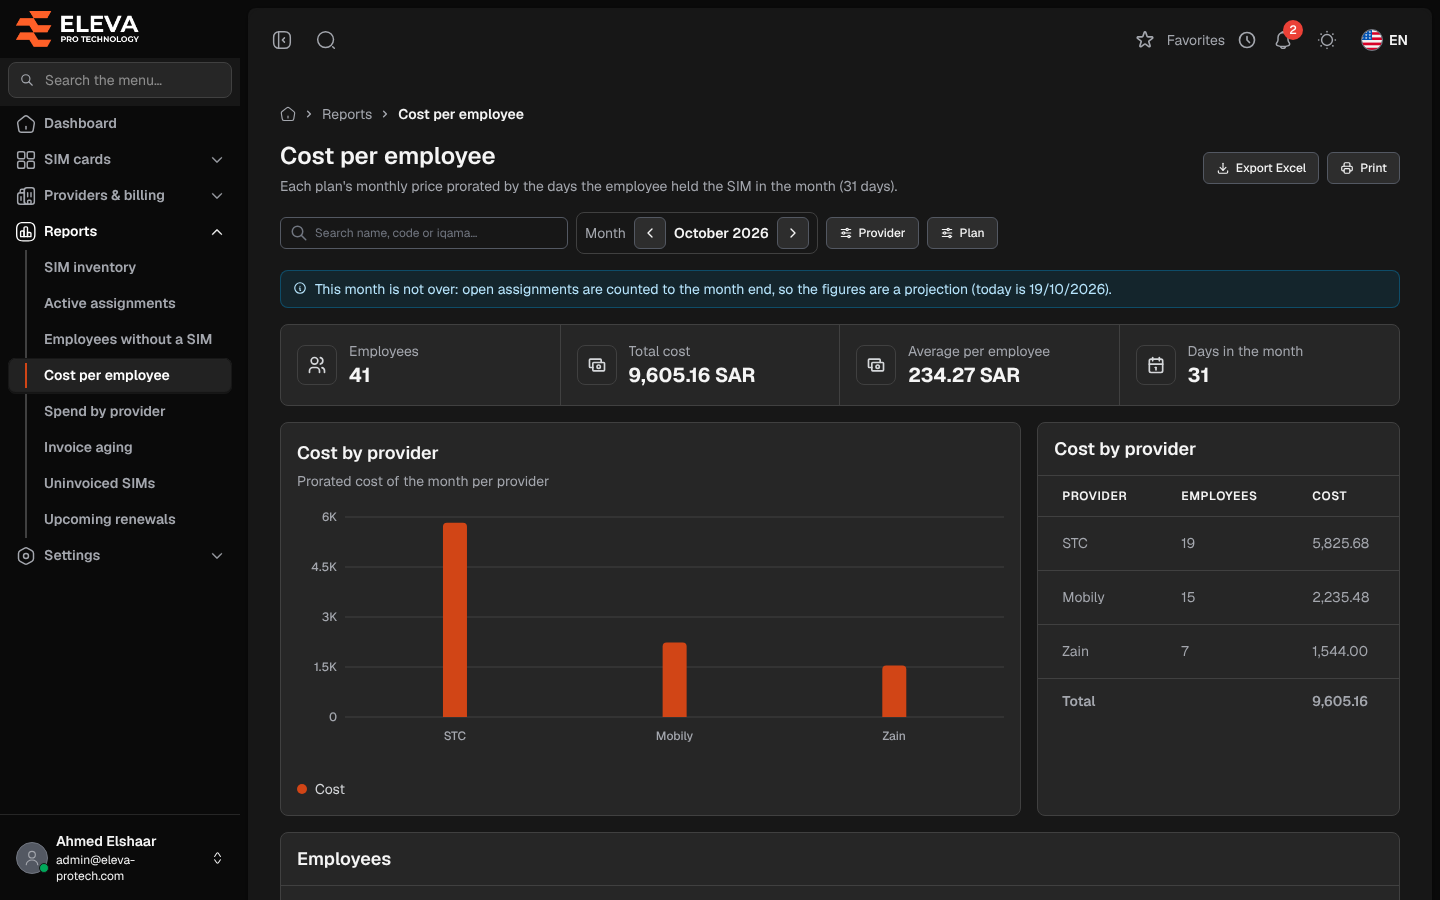Screen dimensions: 1440x900
Task: Select Cost per employee menu item
Action: (x=120, y=375)
